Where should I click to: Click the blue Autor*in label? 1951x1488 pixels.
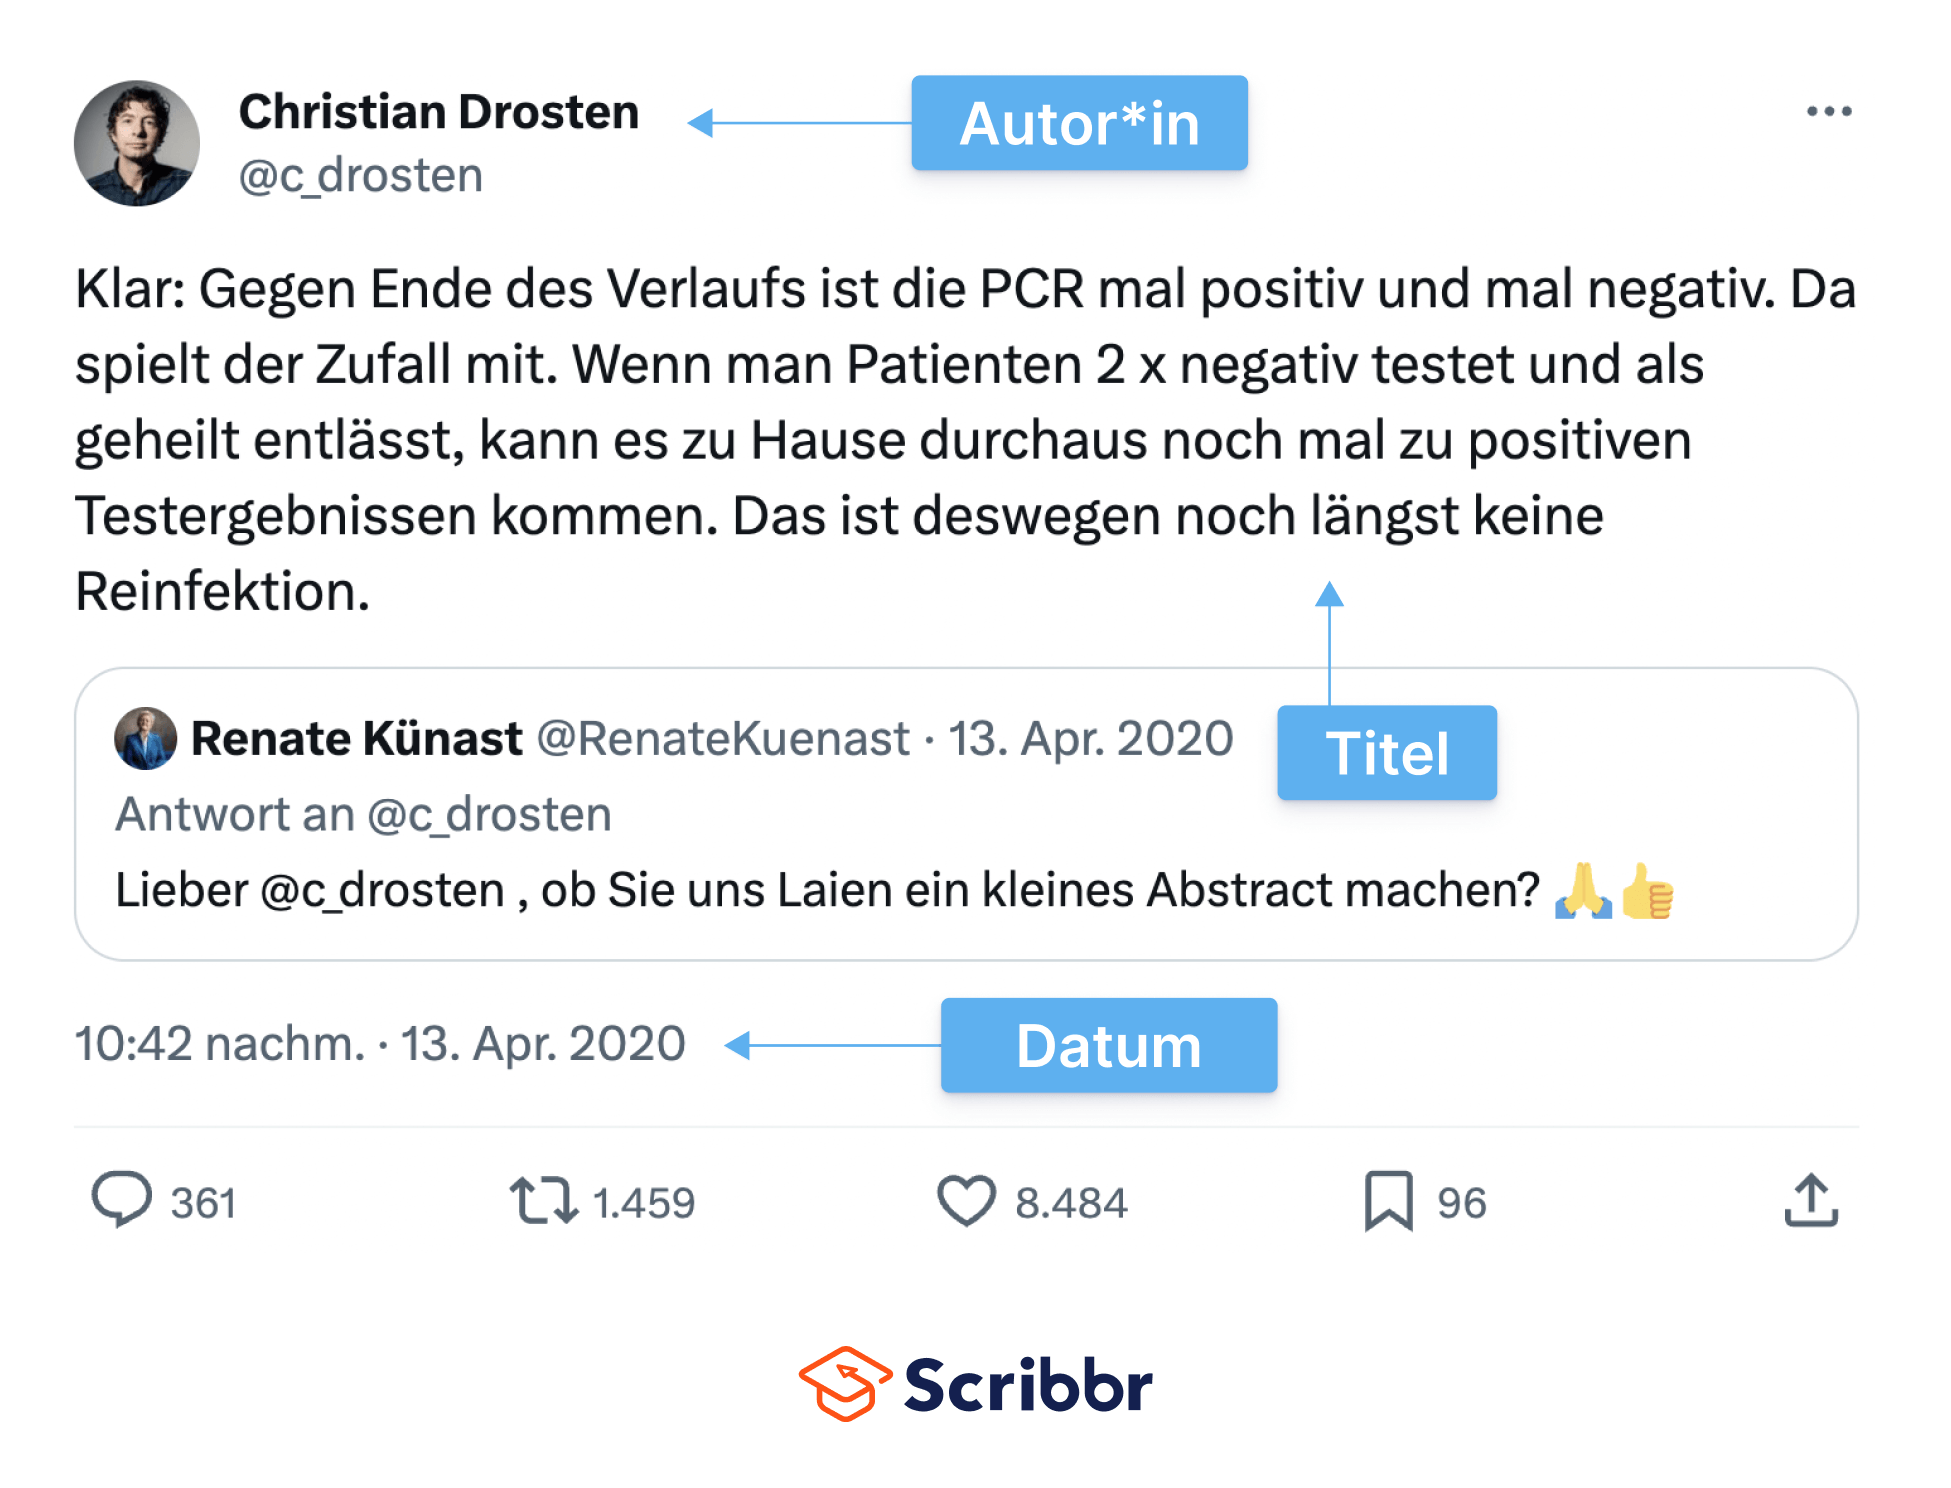point(1079,123)
